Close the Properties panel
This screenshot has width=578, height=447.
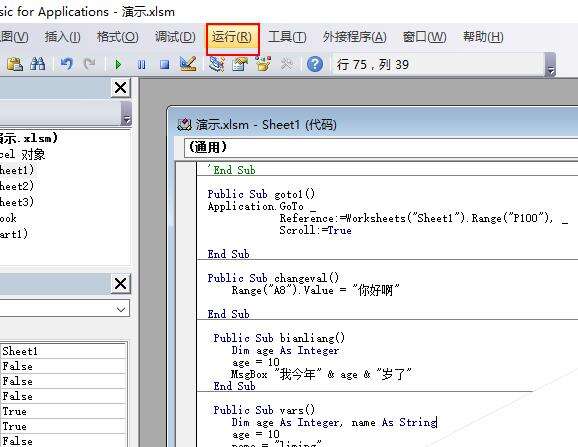click(x=121, y=284)
